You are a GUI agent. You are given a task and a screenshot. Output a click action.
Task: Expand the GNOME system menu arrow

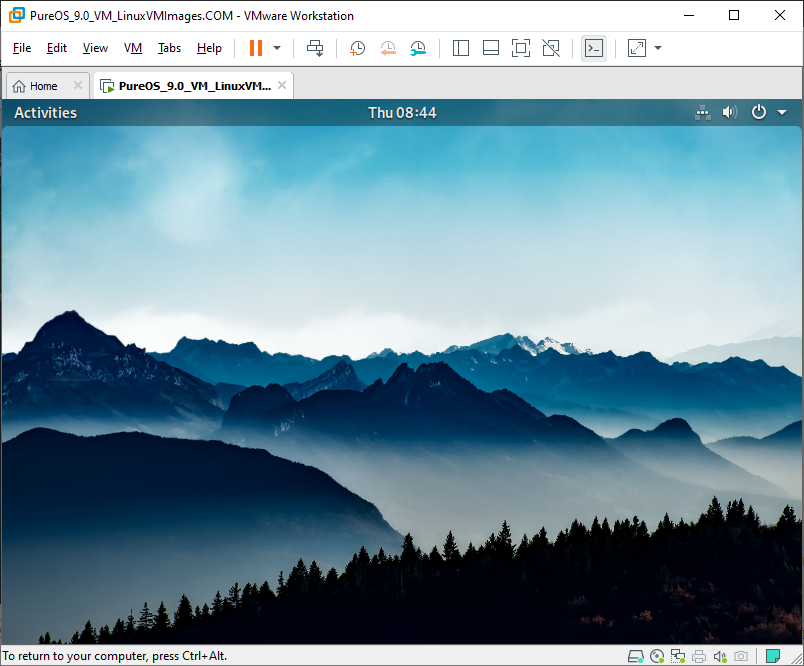(x=782, y=113)
